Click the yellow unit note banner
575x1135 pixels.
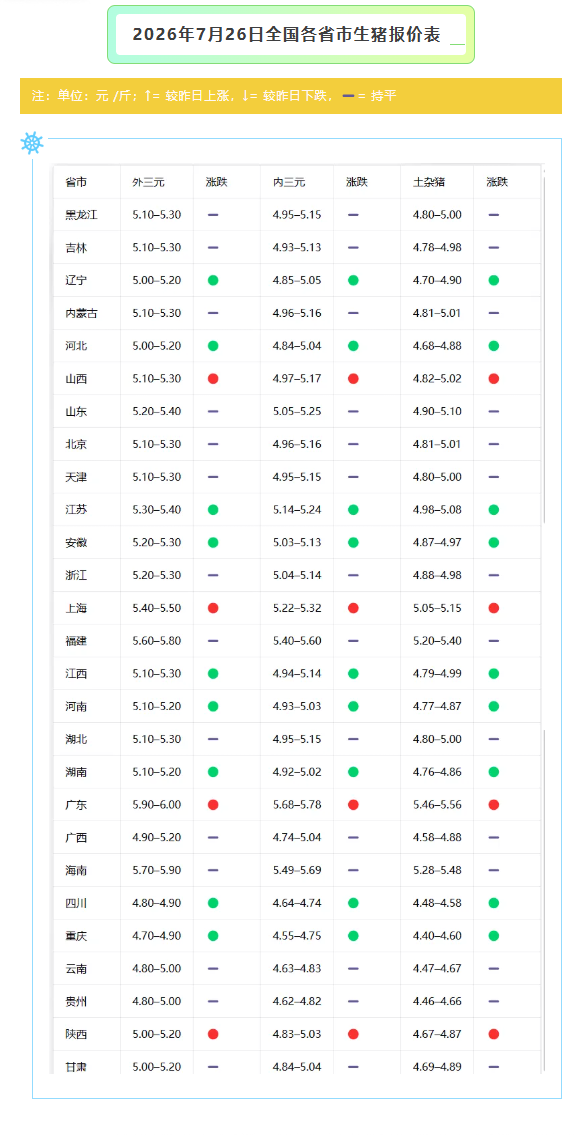(290, 96)
